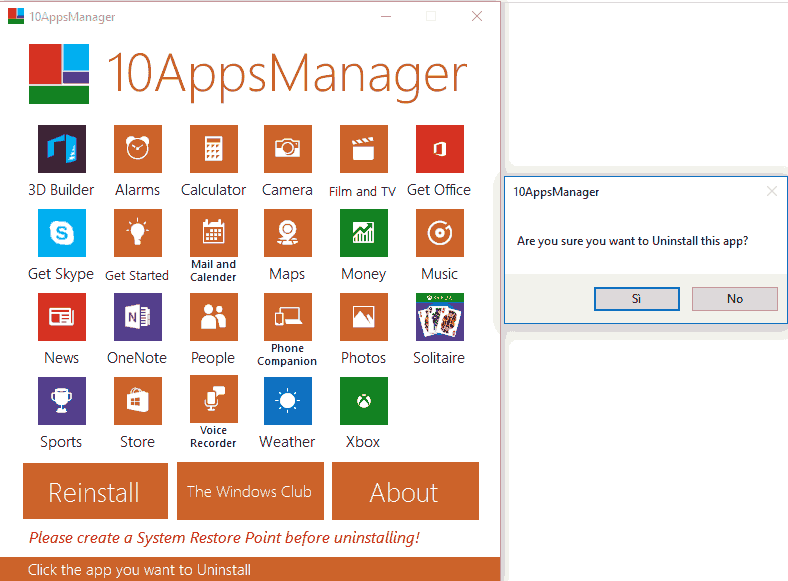Click the 10AppsManager title bar logo icon
The width and height of the screenshot is (788, 581).
[x=16, y=16]
